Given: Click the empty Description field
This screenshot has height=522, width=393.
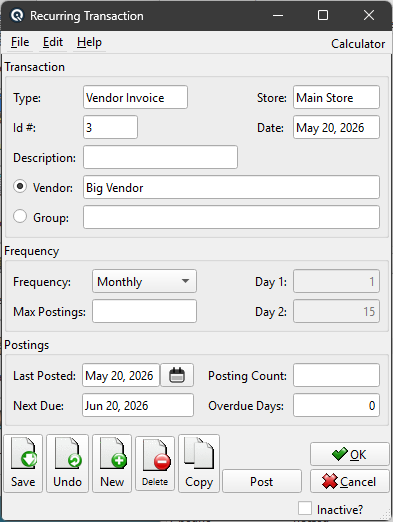Looking at the screenshot, I should [x=160, y=157].
